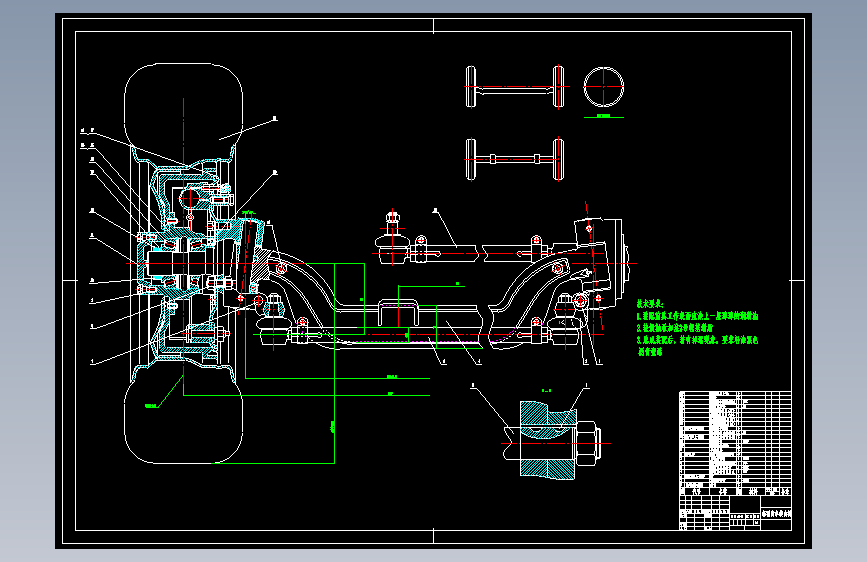867x562 pixels.
Task: Select the upper tire outline of the wheel
Action: pyautogui.click(x=184, y=112)
